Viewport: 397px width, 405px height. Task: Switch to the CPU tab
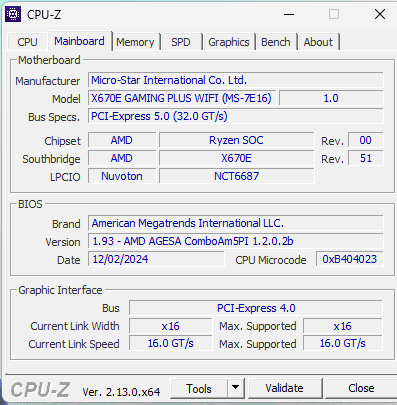pyautogui.click(x=27, y=42)
